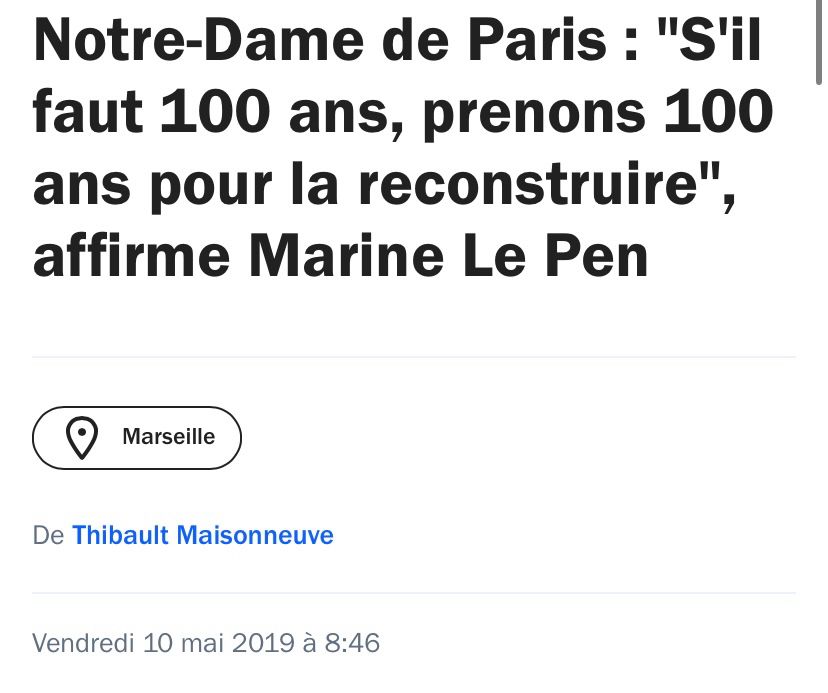
Task: Click the word "Maisonneuve" in author link
Action: pyautogui.click(x=255, y=535)
